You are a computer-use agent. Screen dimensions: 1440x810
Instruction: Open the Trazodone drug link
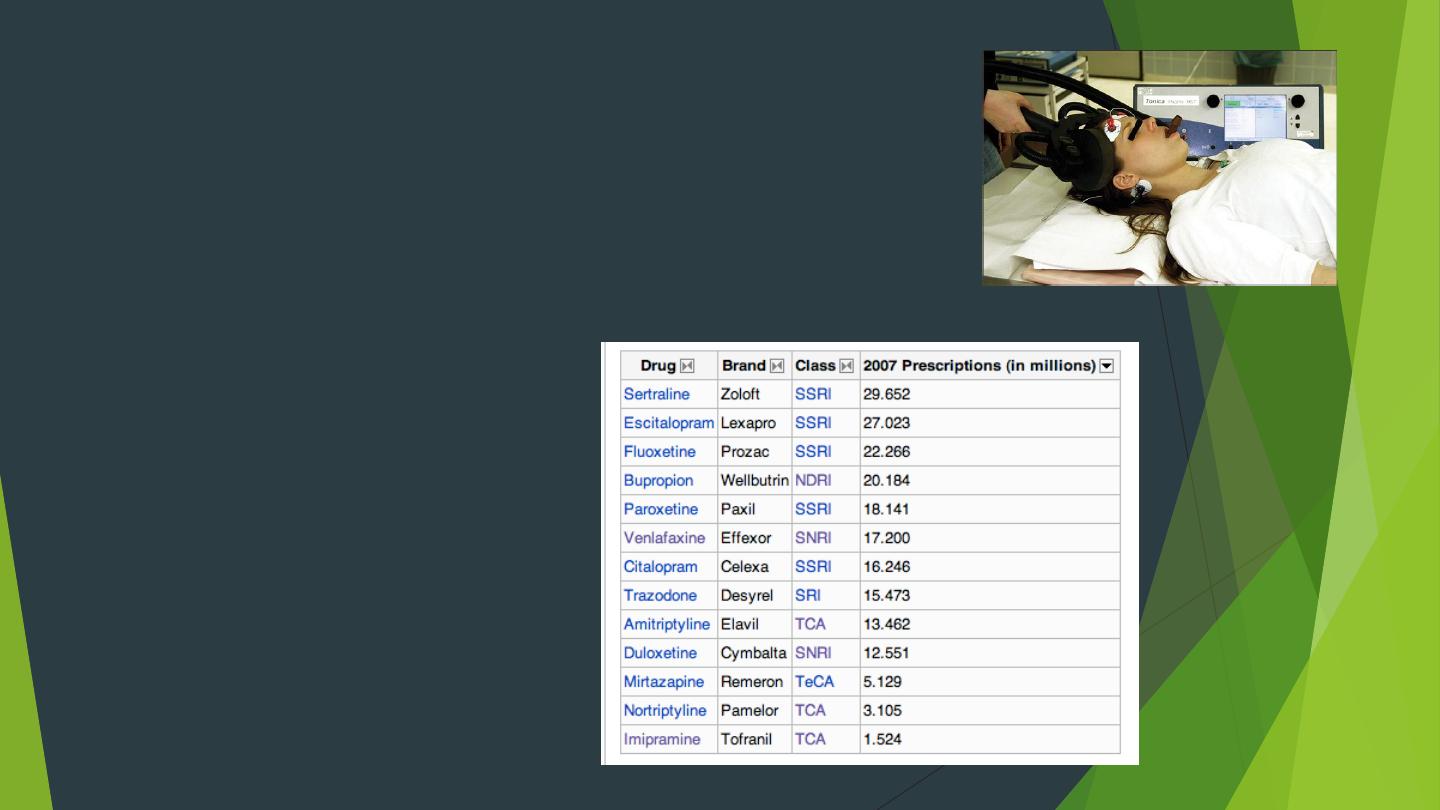660,596
